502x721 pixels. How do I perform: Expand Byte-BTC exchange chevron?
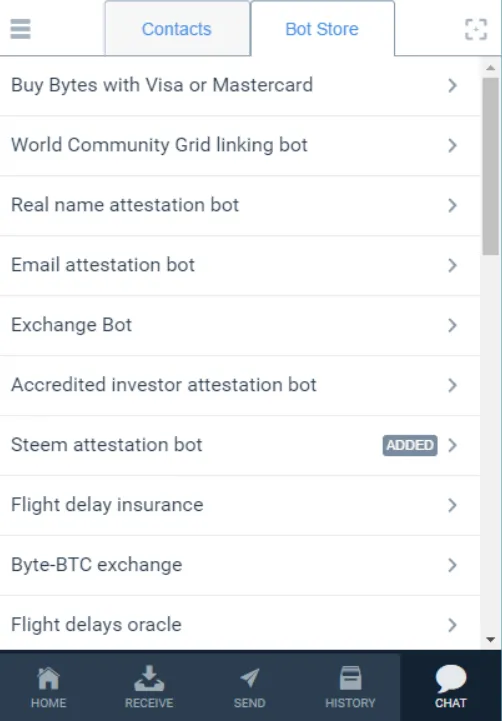coord(452,565)
